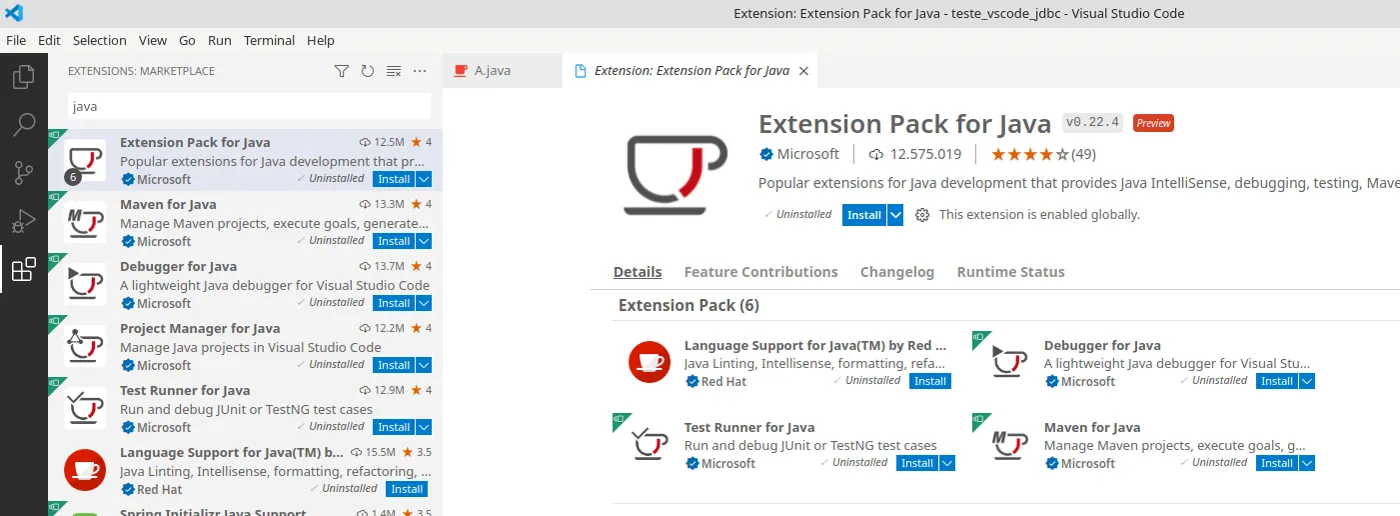Install Test Runner for Java in pack section

[x=918, y=463]
